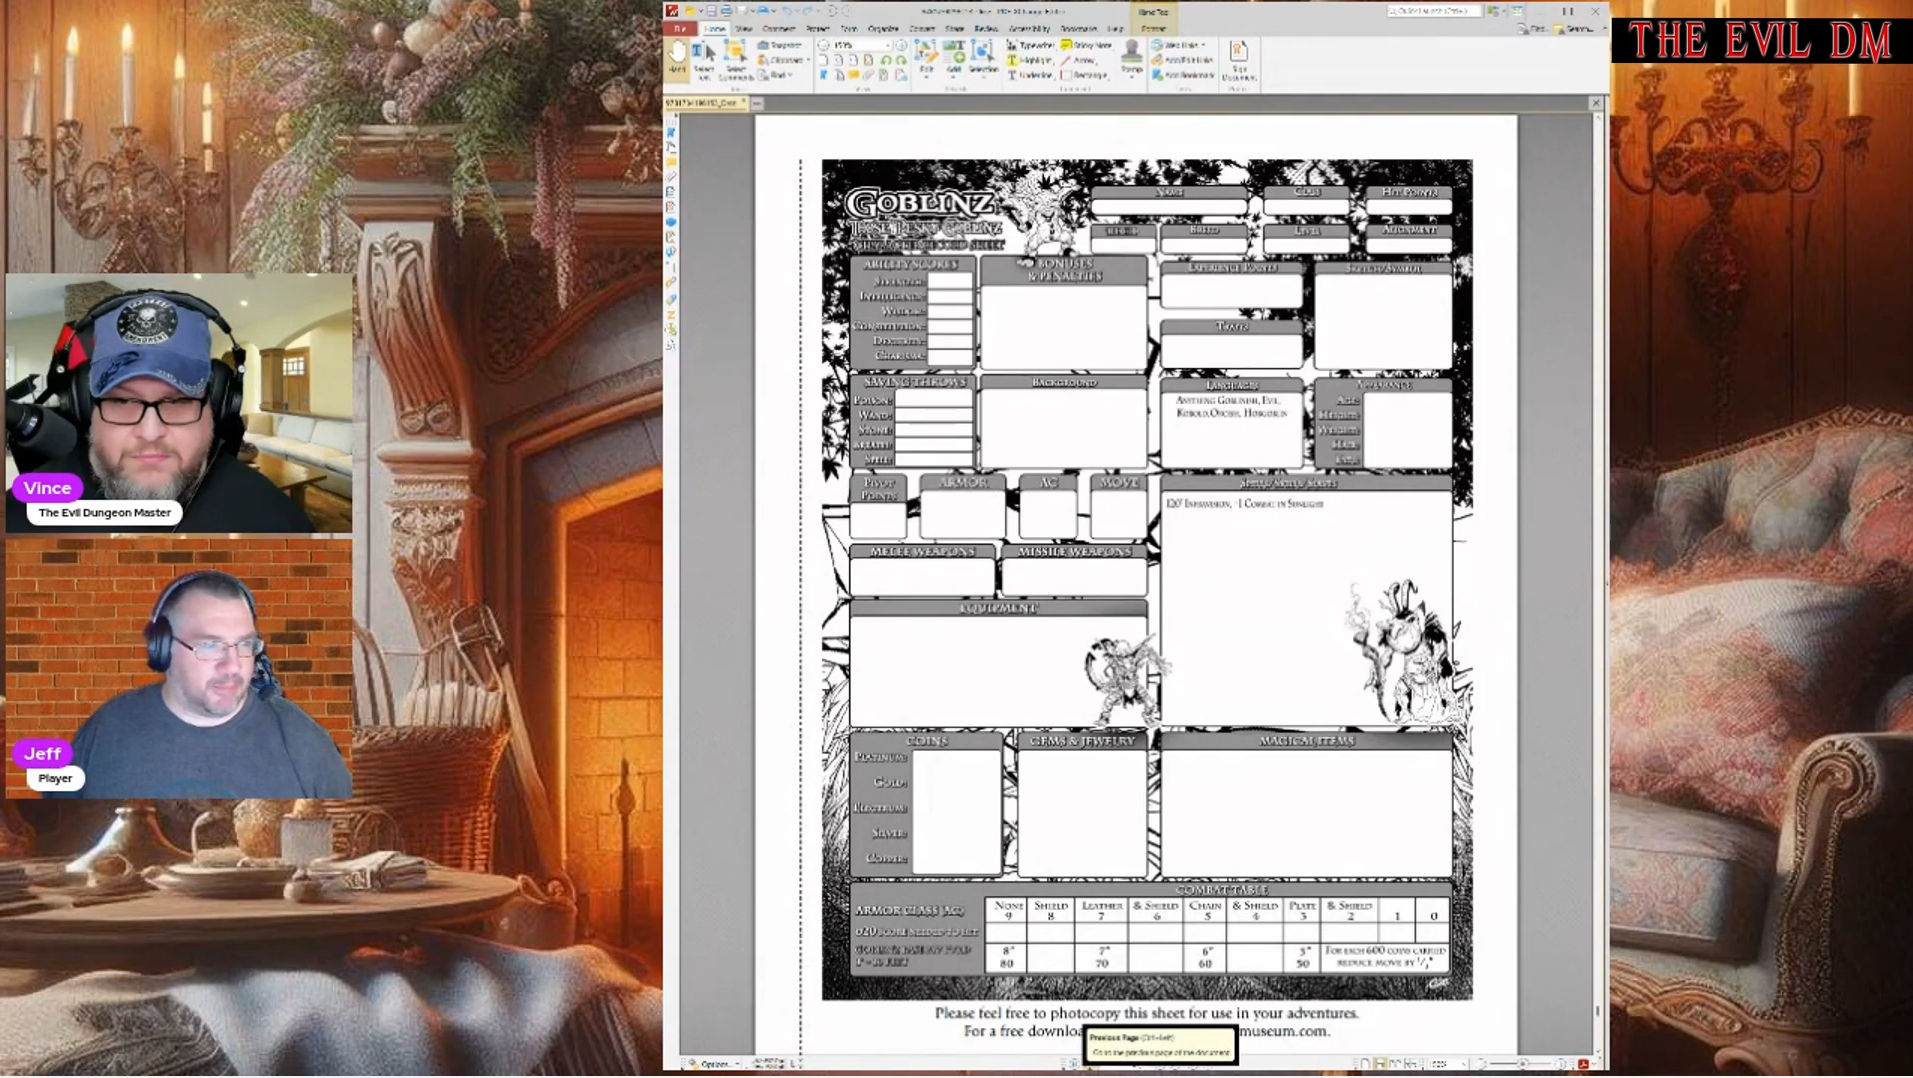Pick the Underline text tool
The image size is (1913, 1078).
[1030, 76]
